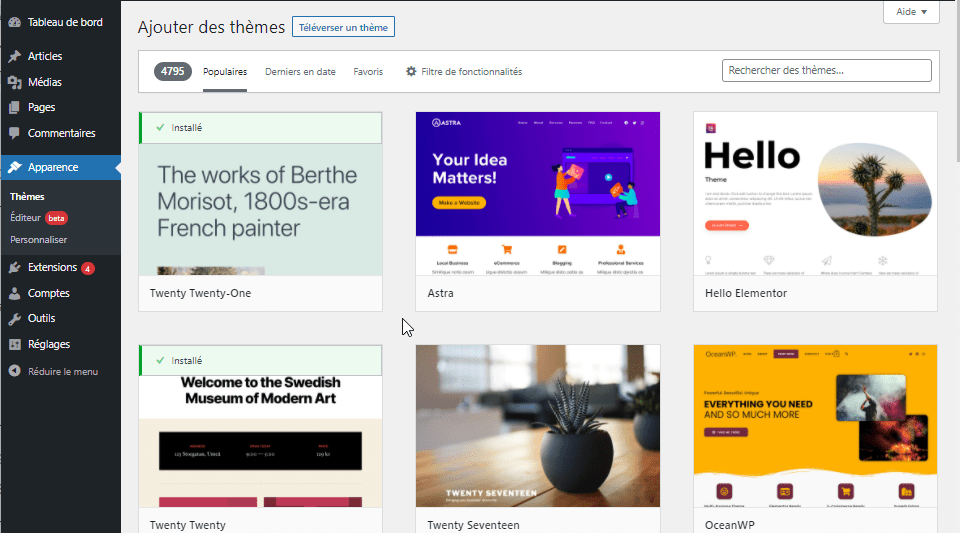Open Éditeur in the Apparence submenu
960x533 pixels.
point(25,218)
